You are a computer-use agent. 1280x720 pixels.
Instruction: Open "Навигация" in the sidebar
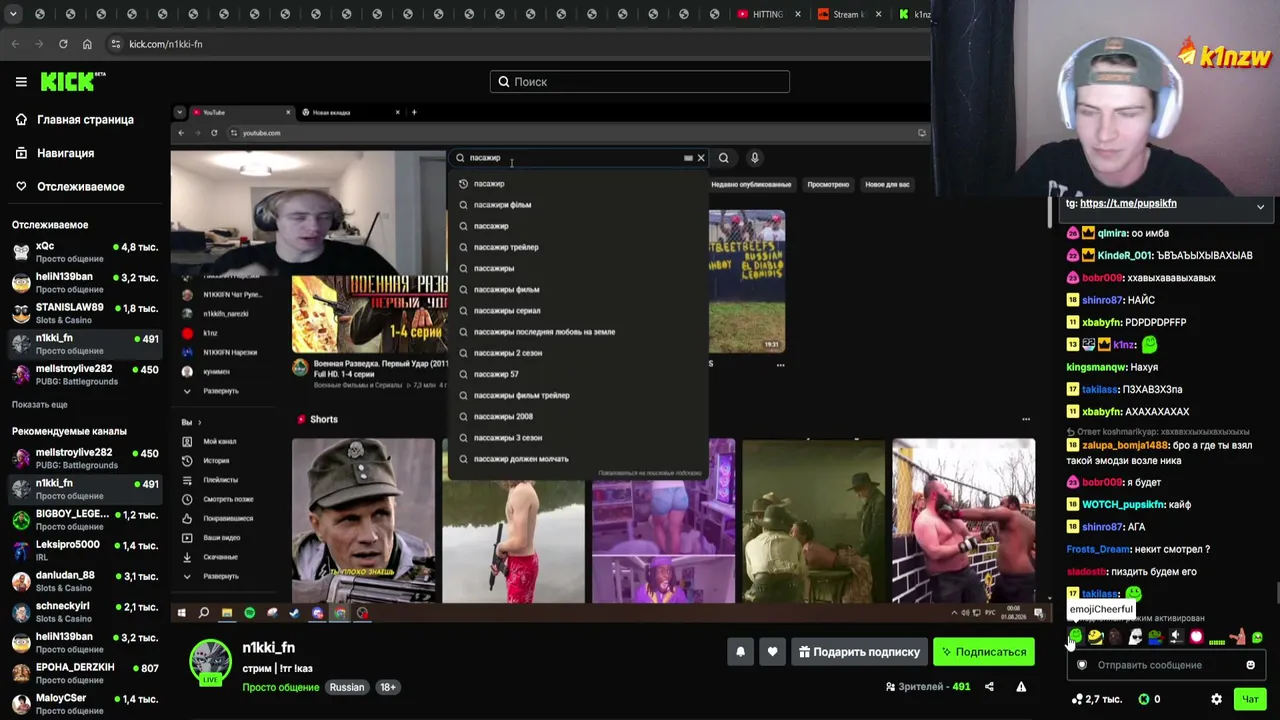[x=55, y=153]
